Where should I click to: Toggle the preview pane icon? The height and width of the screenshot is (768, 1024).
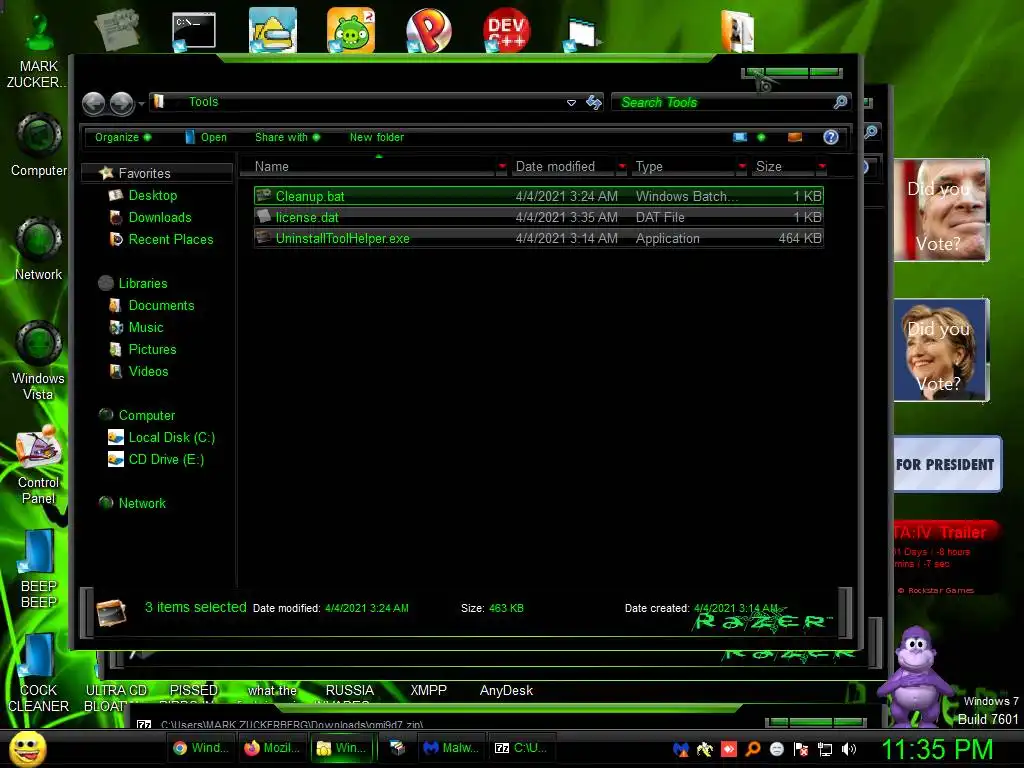coord(795,137)
